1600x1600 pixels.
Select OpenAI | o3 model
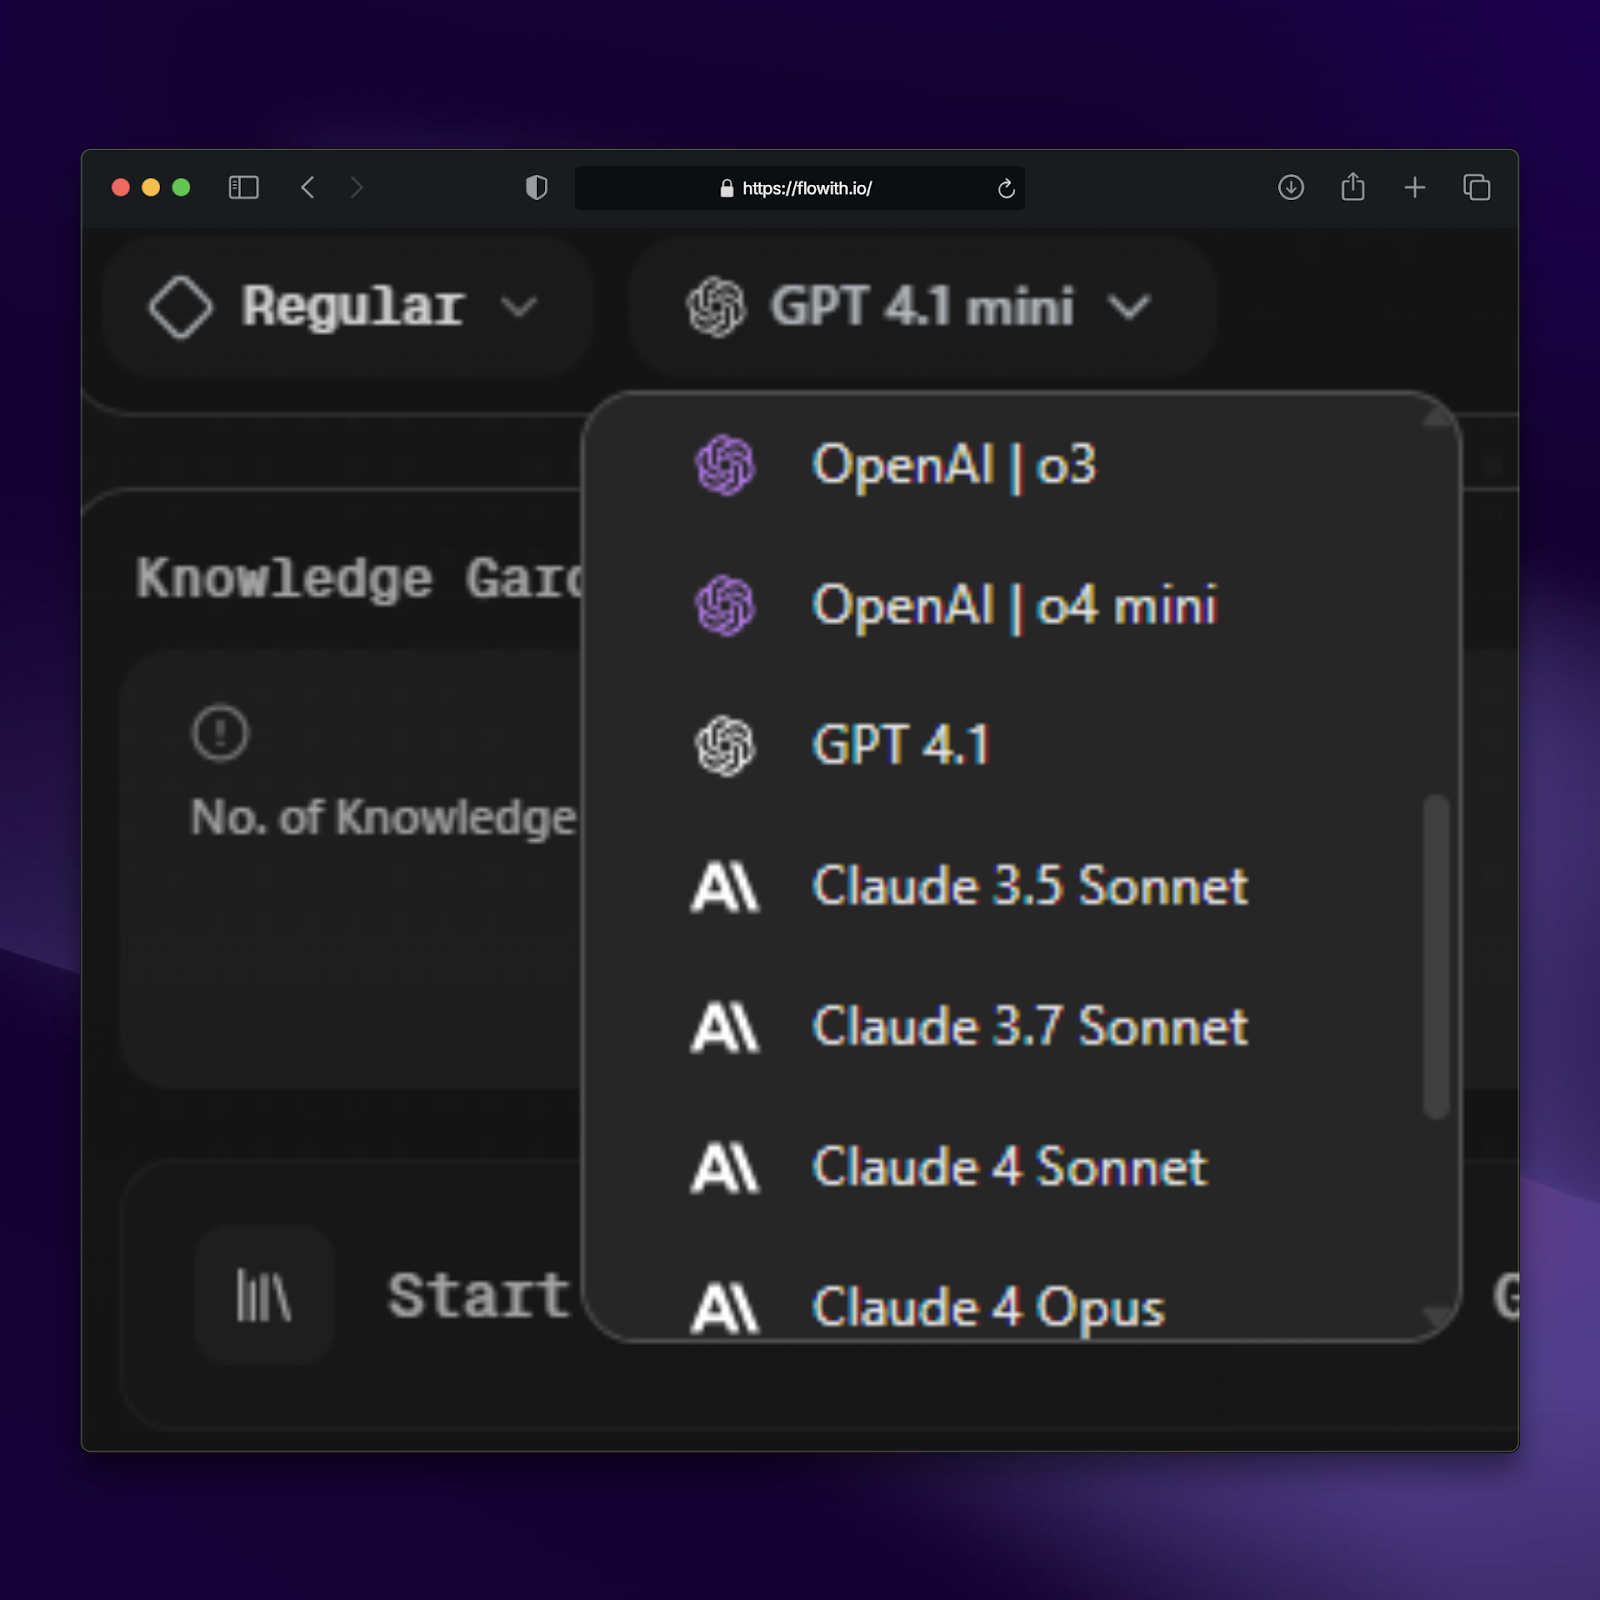tap(953, 466)
